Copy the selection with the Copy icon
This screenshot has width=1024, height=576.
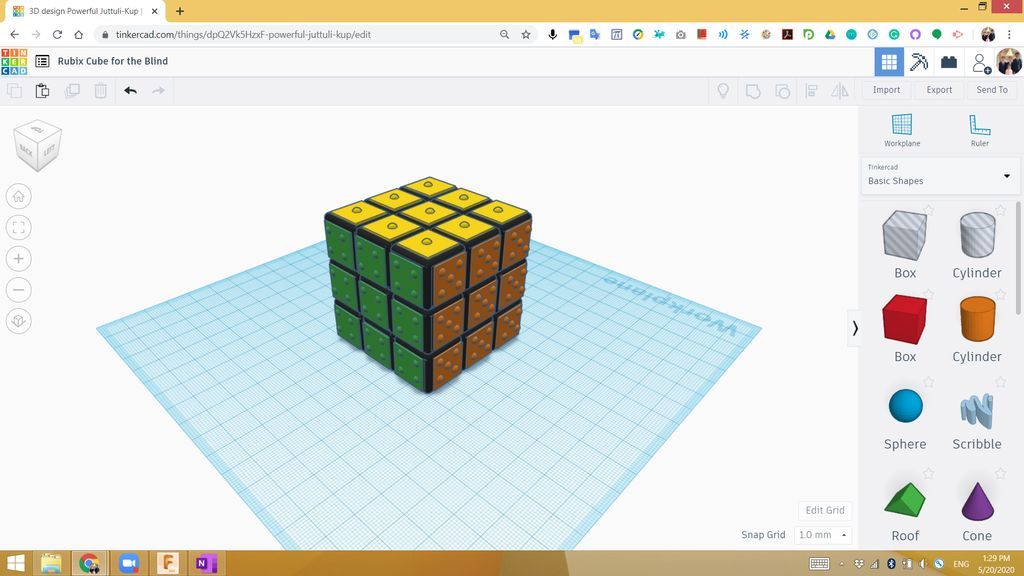(x=14, y=91)
